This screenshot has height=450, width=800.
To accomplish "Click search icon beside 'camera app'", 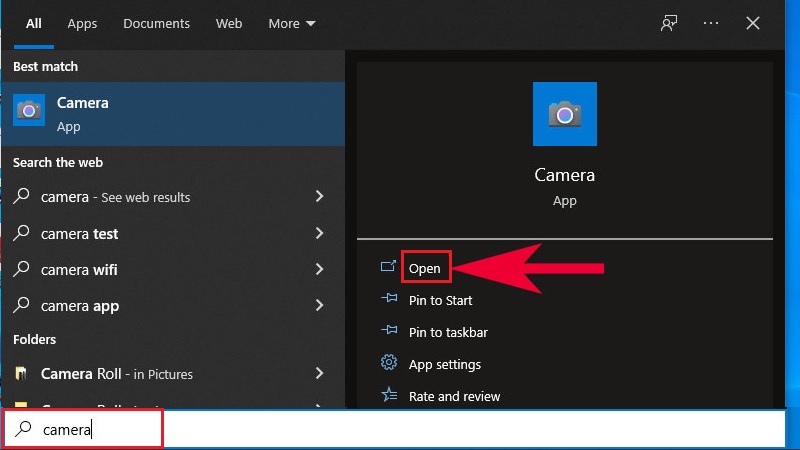I will [21, 305].
